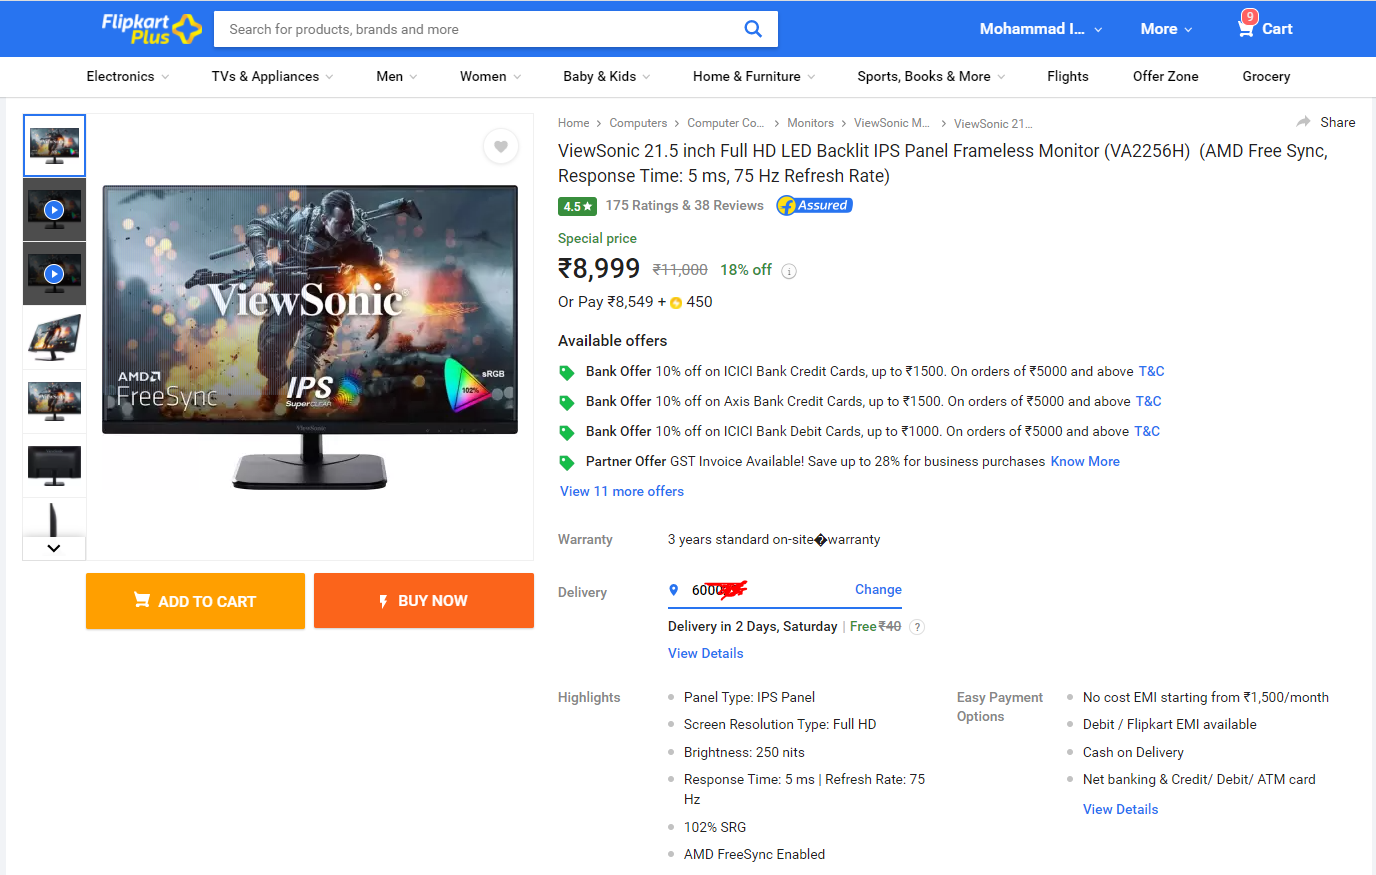Click Change delivery pincode link
Screen dimensions: 1376x875
click(878, 589)
